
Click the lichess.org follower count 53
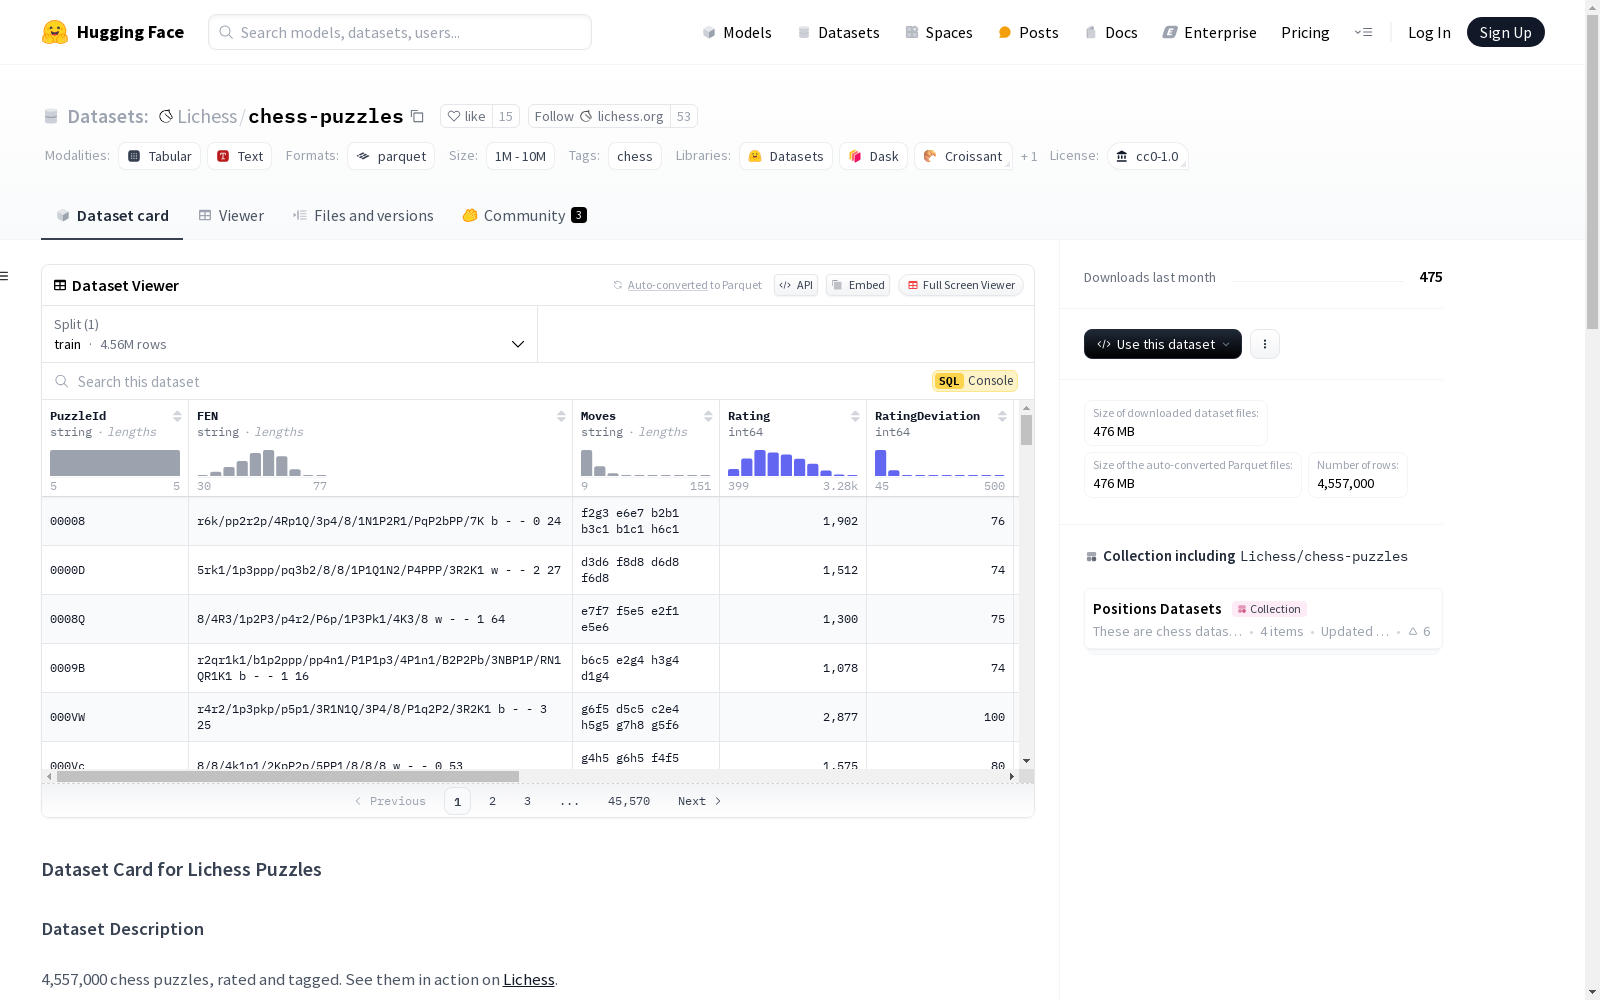click(684, 116)
